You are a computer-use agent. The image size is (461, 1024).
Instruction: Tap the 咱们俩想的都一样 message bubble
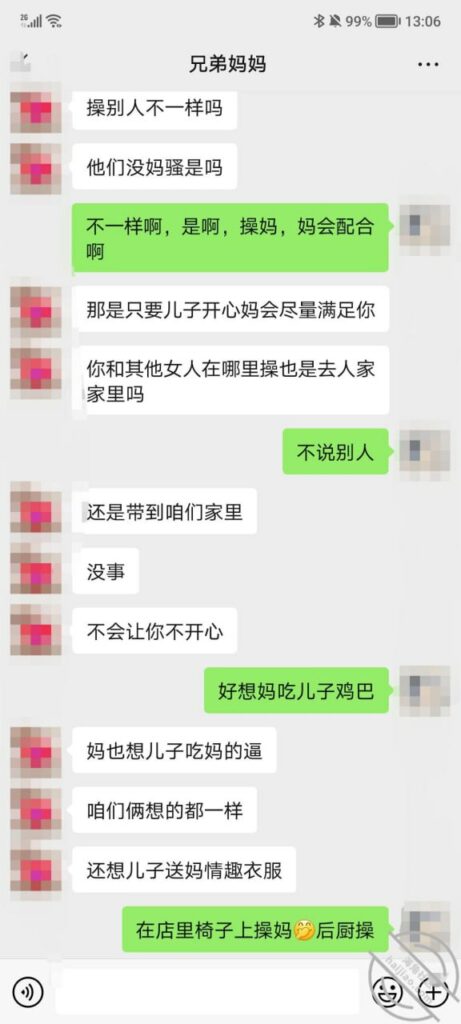[x=165, y=810]
